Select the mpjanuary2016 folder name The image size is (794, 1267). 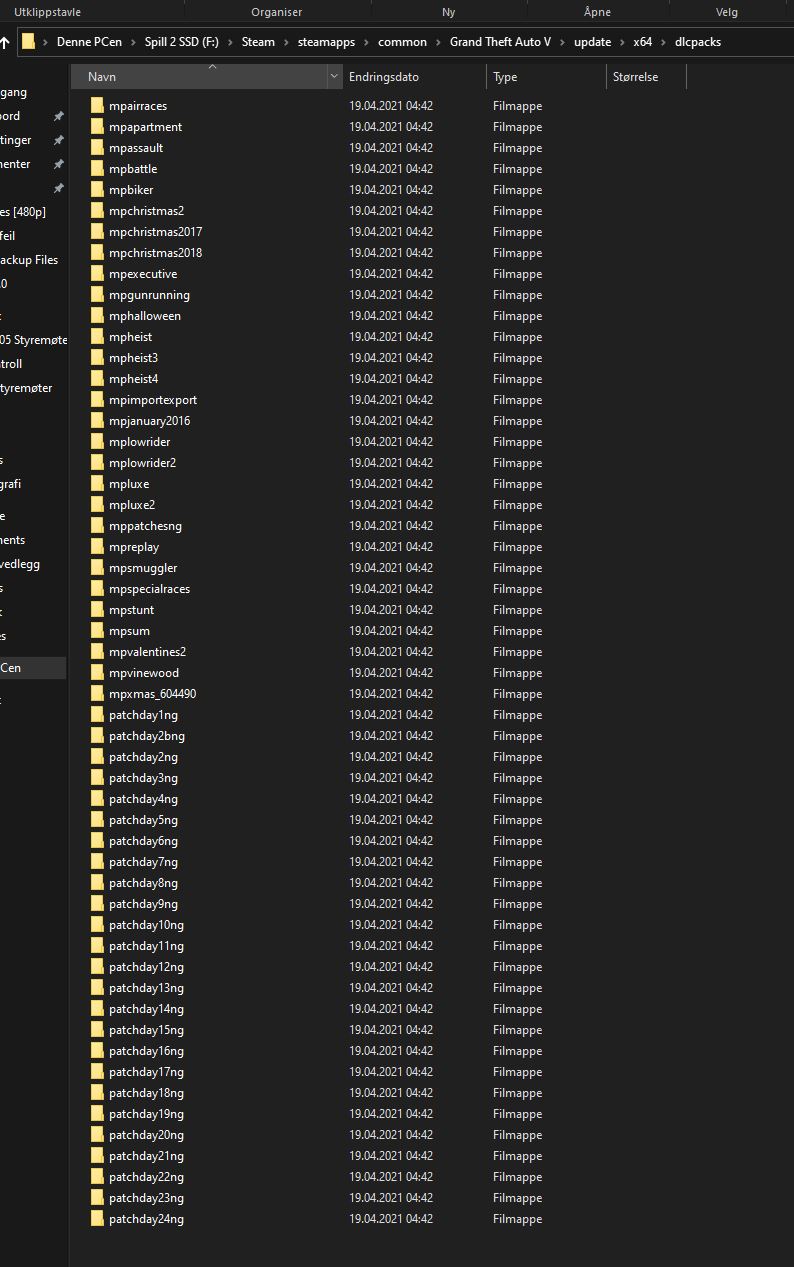(149, 421)
